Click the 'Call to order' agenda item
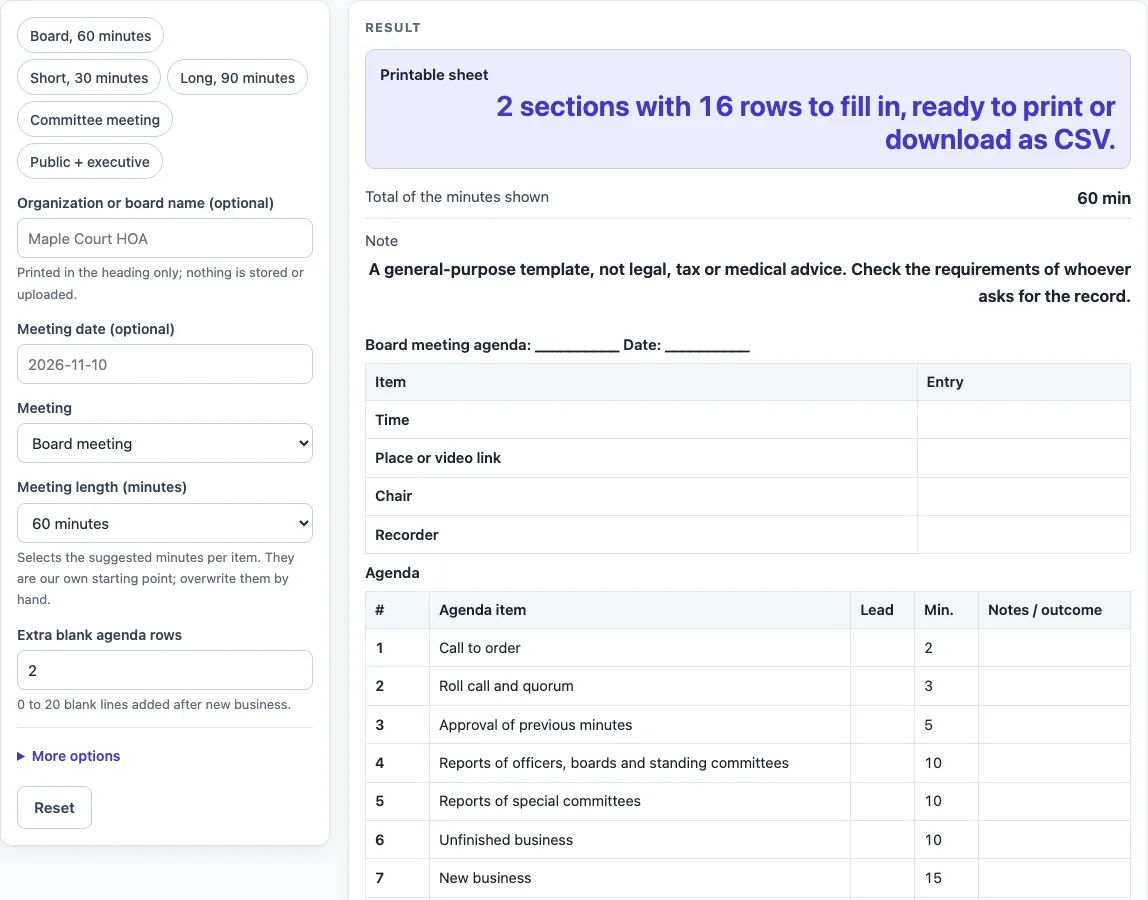 click(x=480, y=648)
